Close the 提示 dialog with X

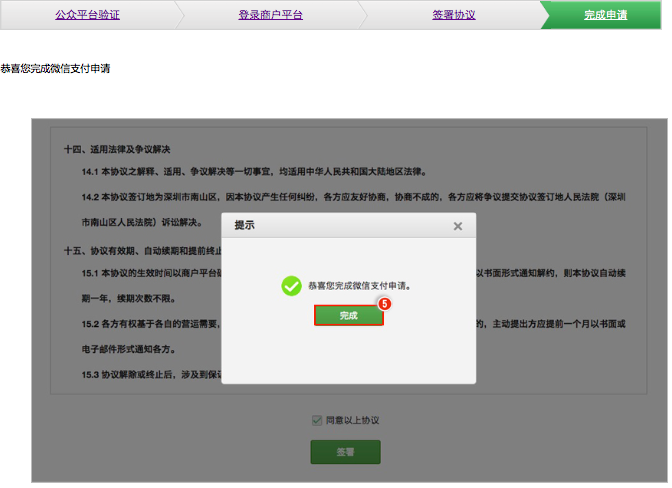(458, 226)
